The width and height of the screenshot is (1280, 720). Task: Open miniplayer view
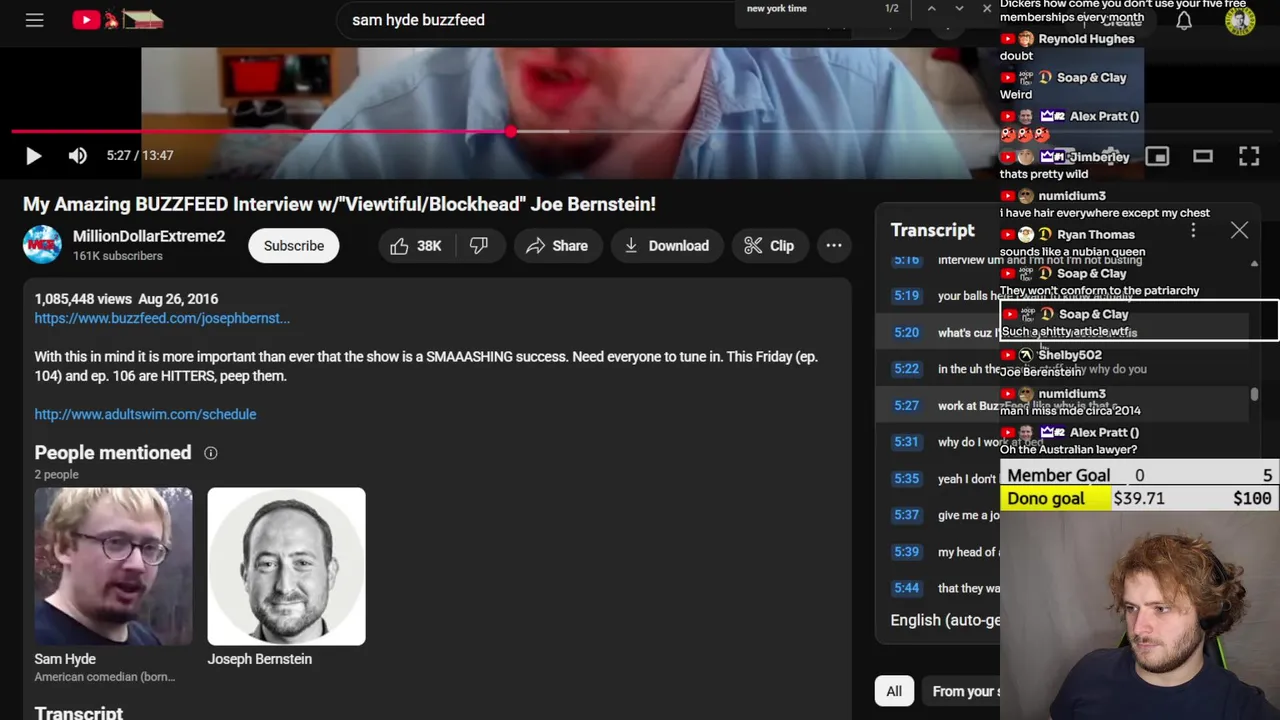pyautogui.click(x=1157, y=156)
